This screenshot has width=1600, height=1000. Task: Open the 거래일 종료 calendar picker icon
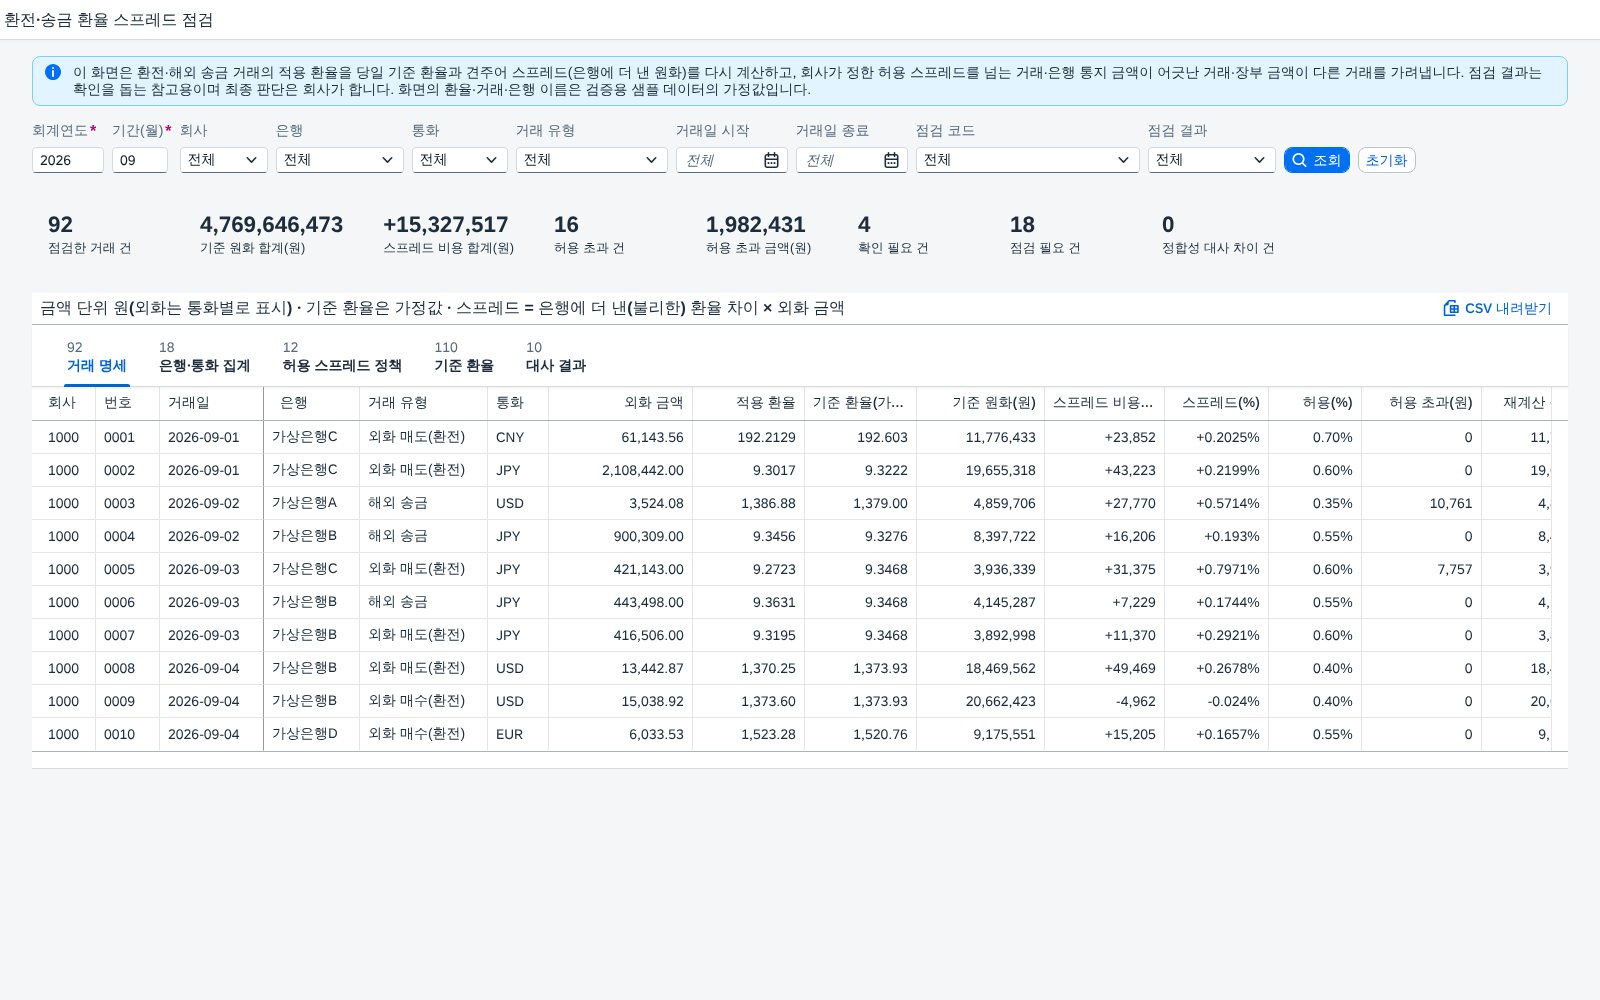point(891,160)
